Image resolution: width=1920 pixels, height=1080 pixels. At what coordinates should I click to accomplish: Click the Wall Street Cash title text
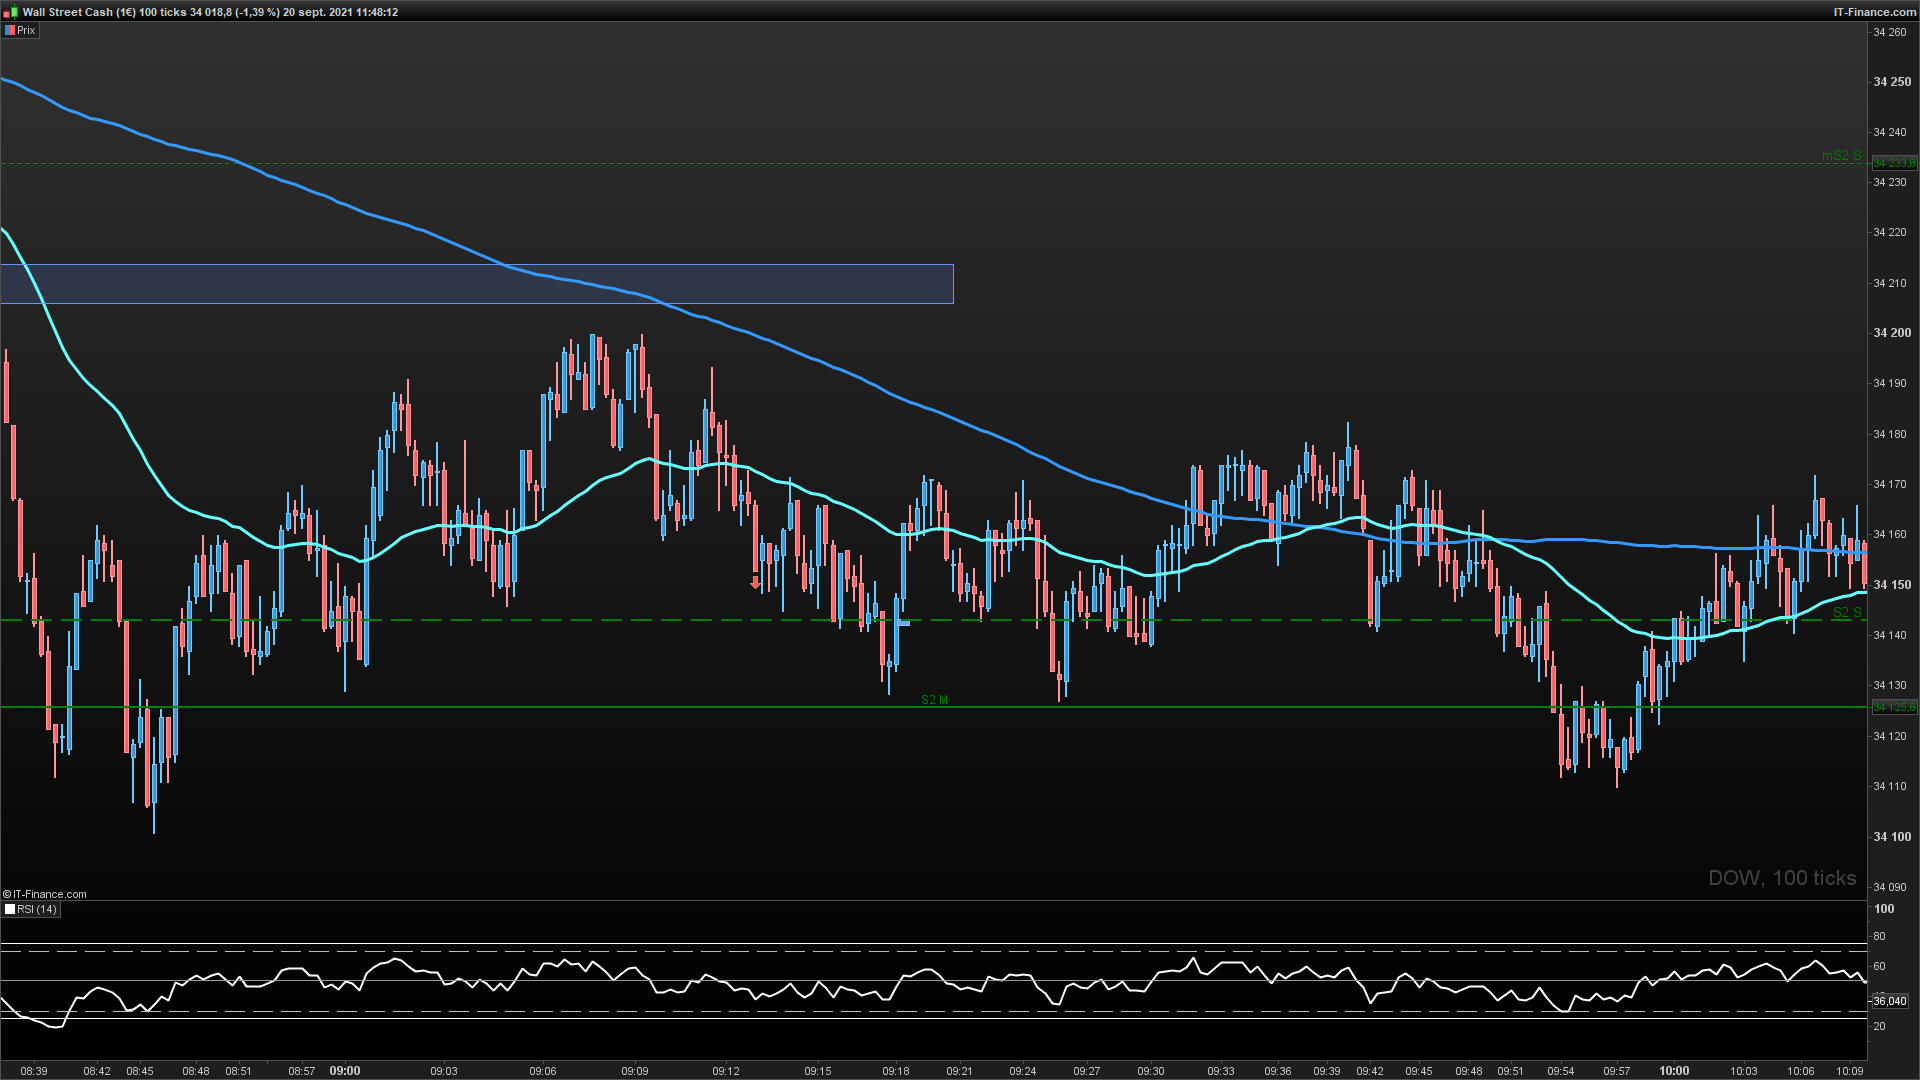(67, 12)
